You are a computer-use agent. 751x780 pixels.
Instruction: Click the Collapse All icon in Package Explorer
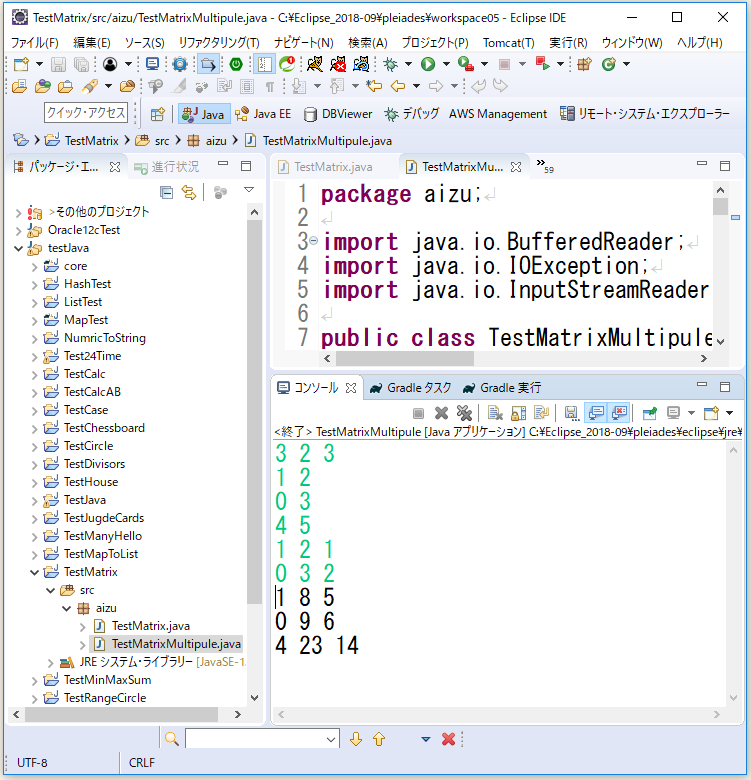click(x=167, y=192)
